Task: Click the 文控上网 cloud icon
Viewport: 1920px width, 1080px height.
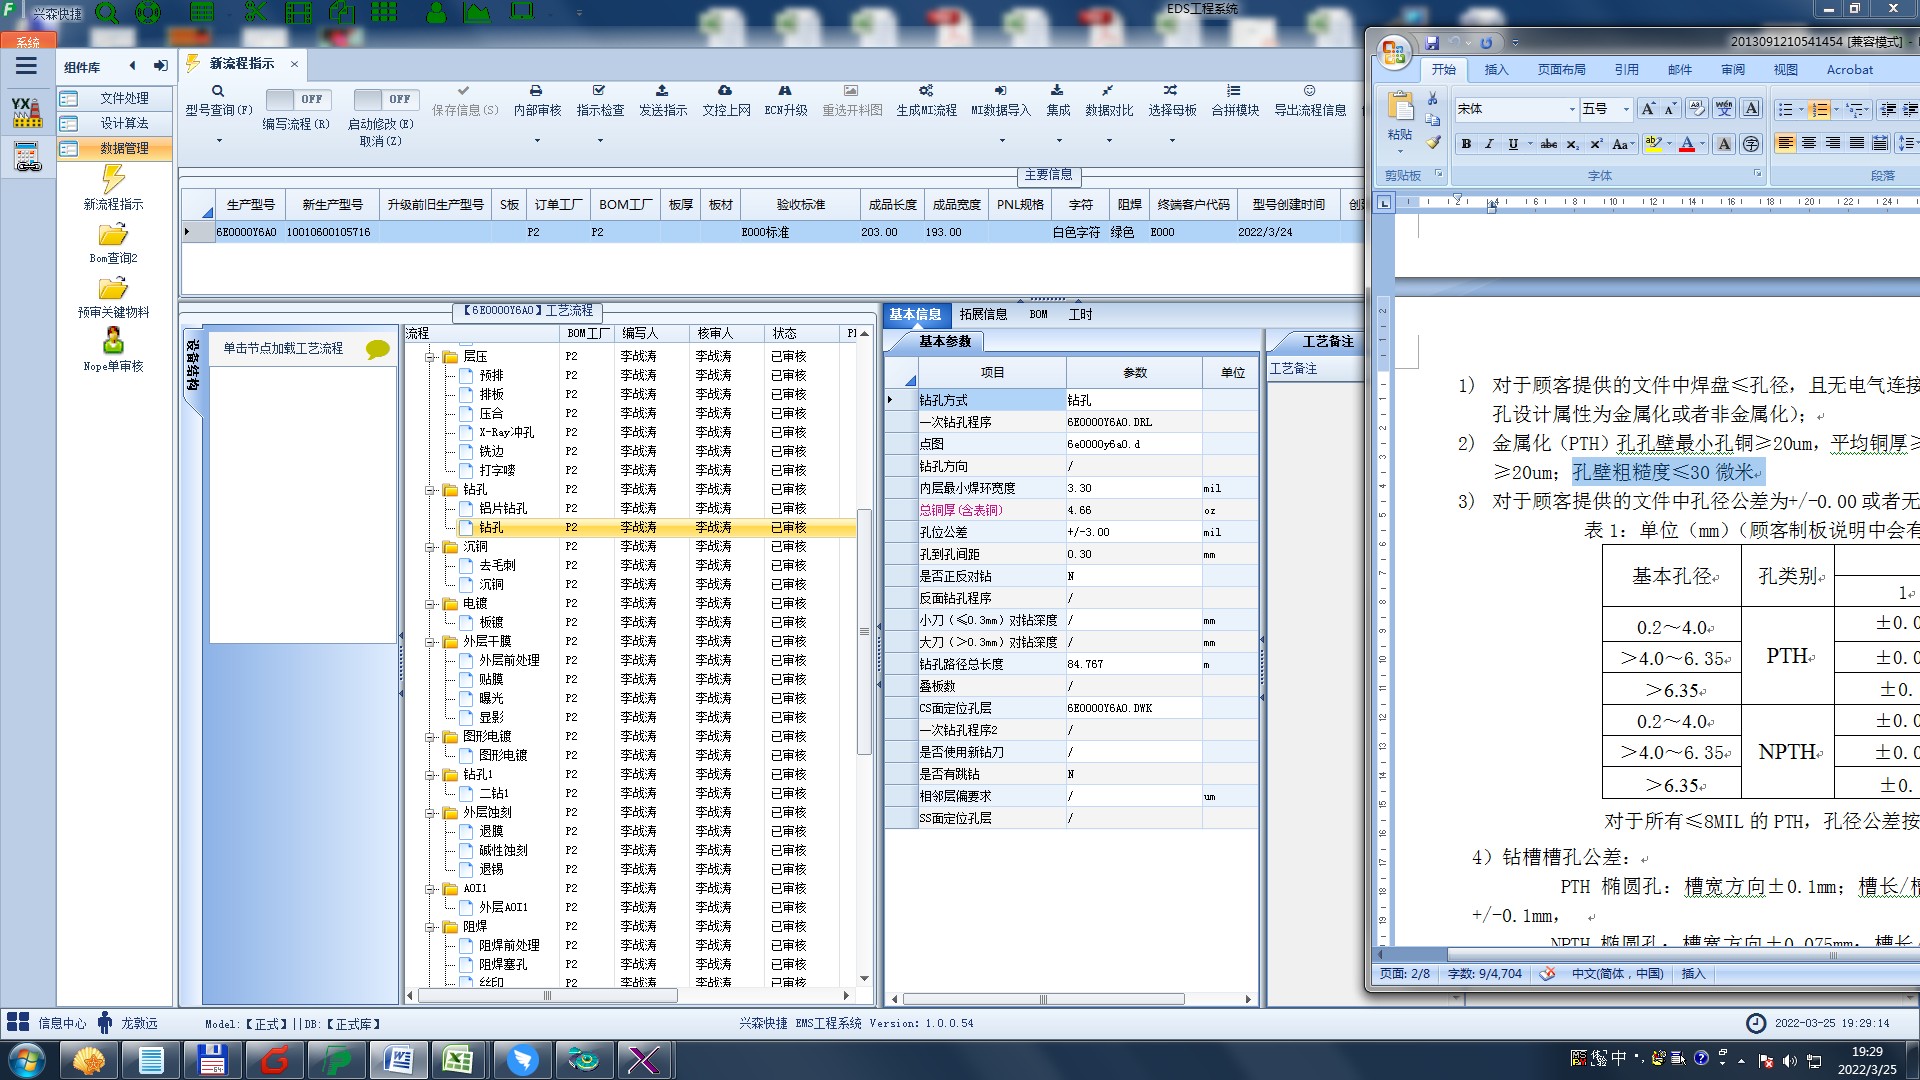Action: (725, 91)
